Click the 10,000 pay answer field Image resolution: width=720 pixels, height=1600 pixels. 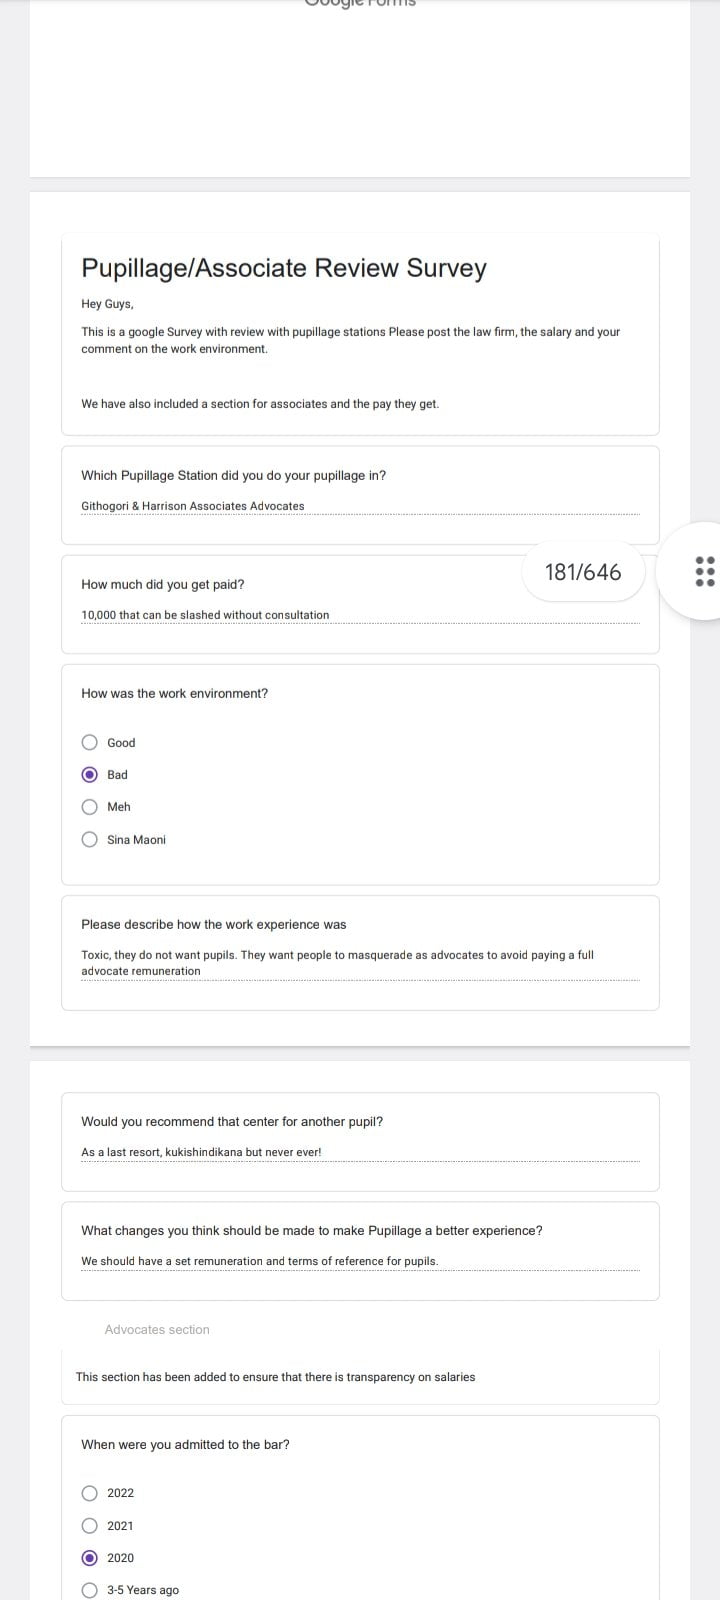pyautogui.click(x=205, y=615)
